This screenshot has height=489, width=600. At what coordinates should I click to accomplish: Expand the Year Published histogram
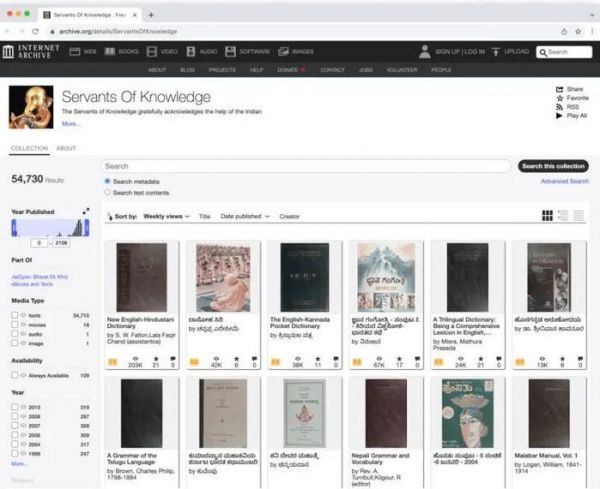tap(86, 212)
